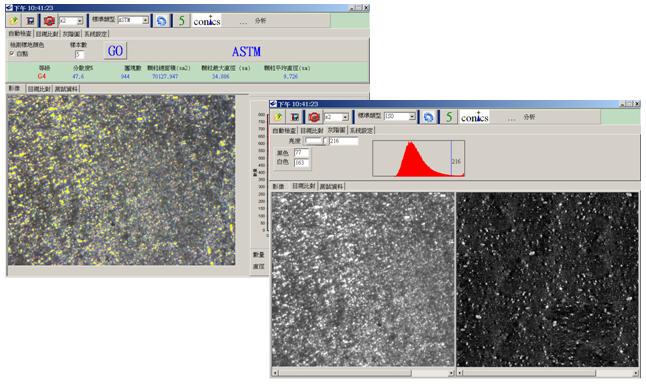This screenshot has width=646, height=385.
Task: Click the 分析 label in ISO window toolbar
Action: 529,117
